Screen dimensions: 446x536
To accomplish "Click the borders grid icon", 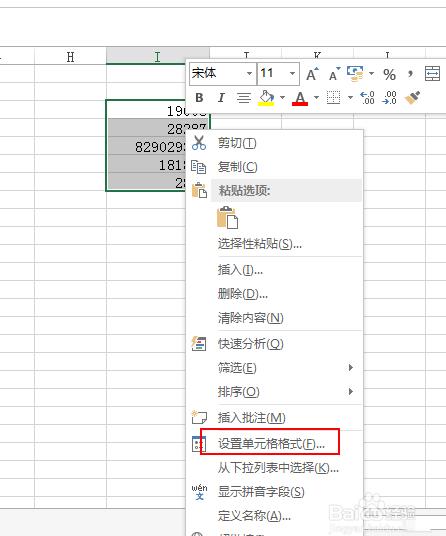I will pos(333,98).
